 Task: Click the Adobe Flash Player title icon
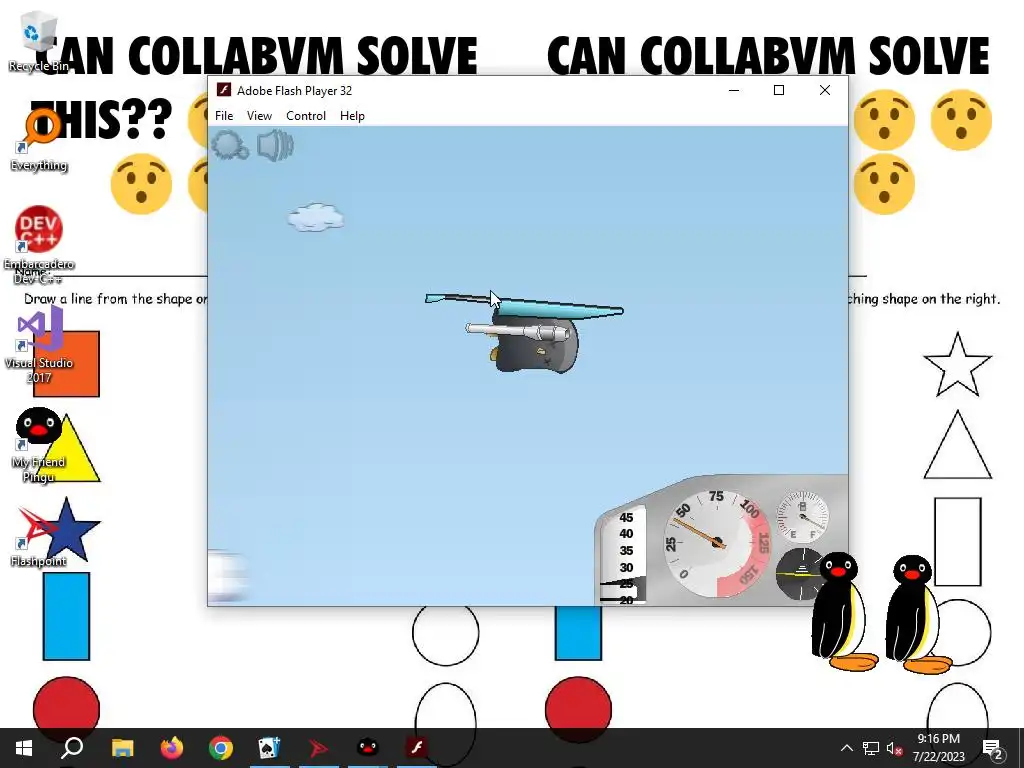(x=224, y=90)
